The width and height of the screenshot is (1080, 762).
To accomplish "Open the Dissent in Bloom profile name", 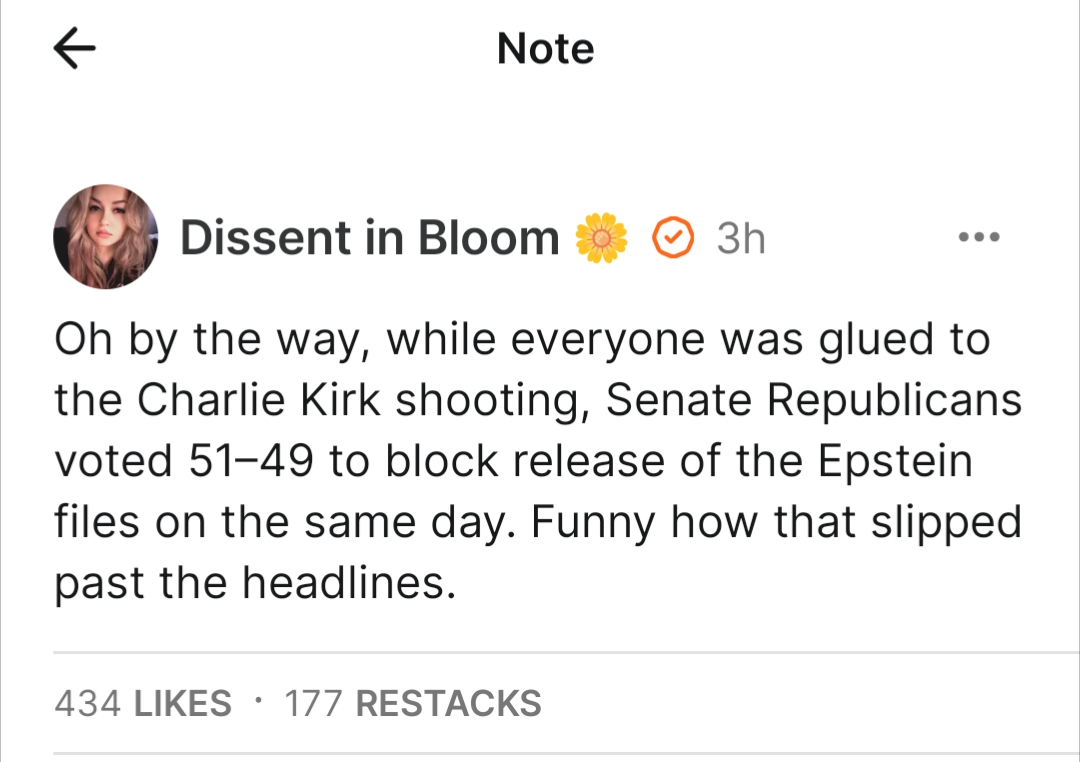I will point(369,238).
